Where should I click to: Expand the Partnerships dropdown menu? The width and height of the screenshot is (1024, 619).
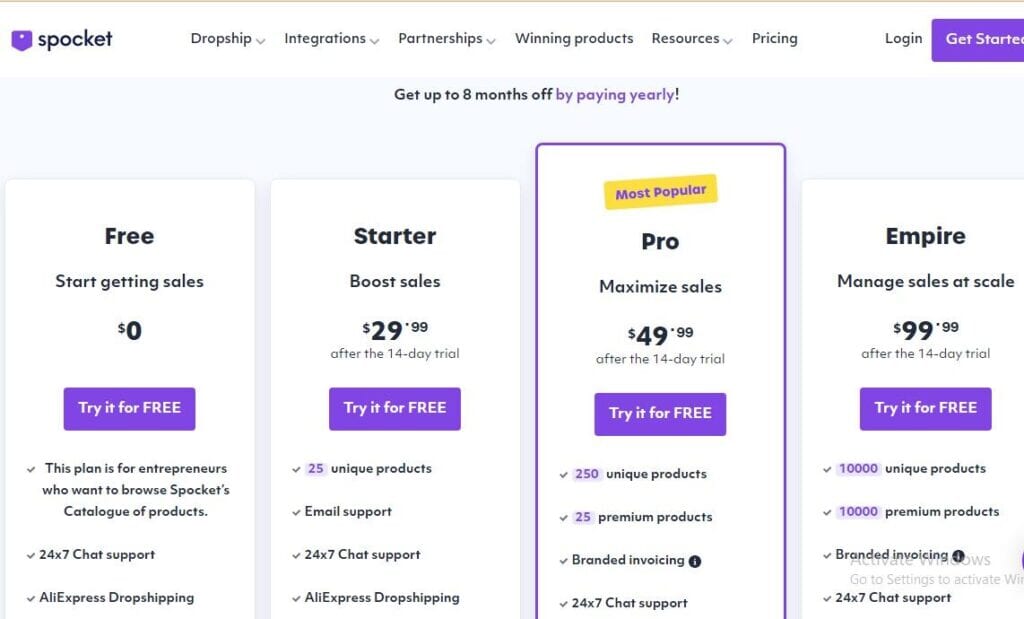(x=447, y=39)
